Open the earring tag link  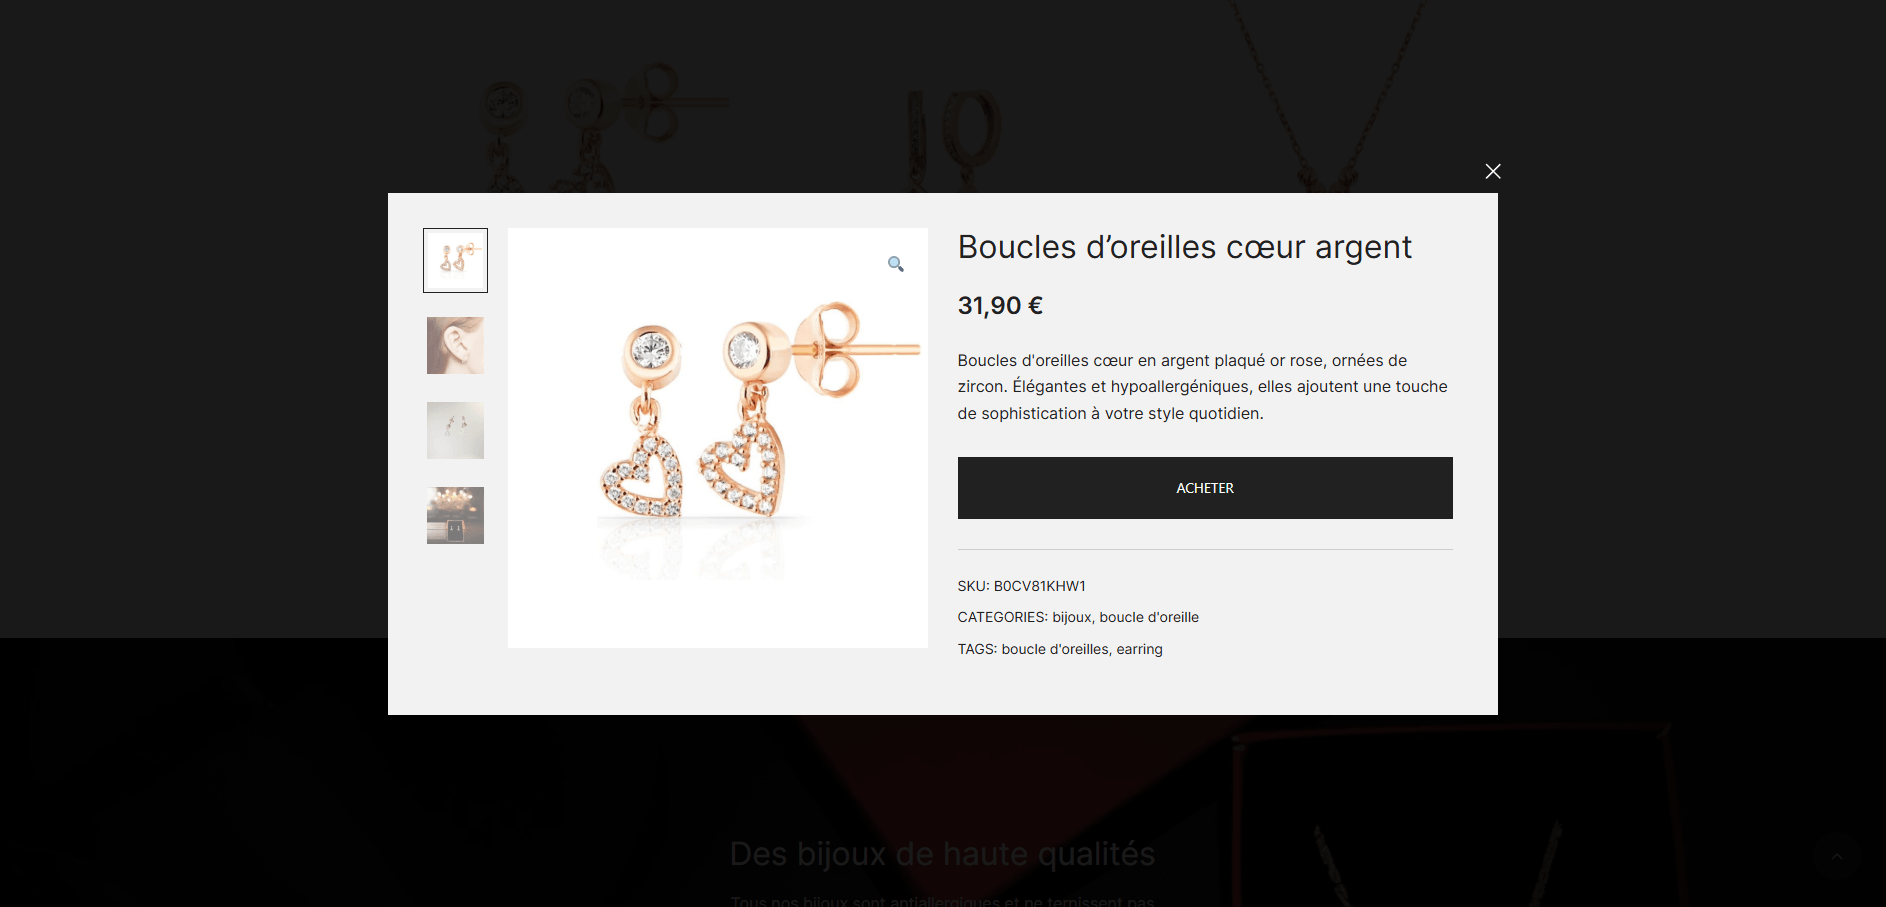pos(1140,649)
